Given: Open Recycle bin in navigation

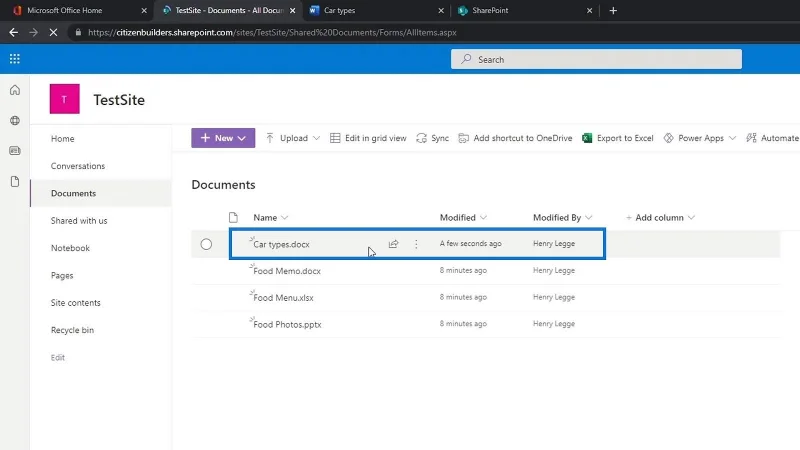Looking at the screenshot, I should pos(72,330).
